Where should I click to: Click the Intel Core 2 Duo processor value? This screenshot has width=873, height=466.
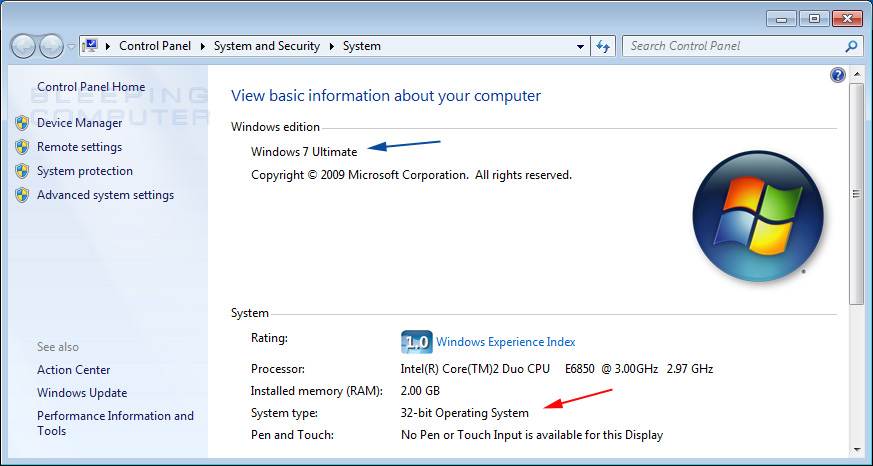click(x=557, y=369)
